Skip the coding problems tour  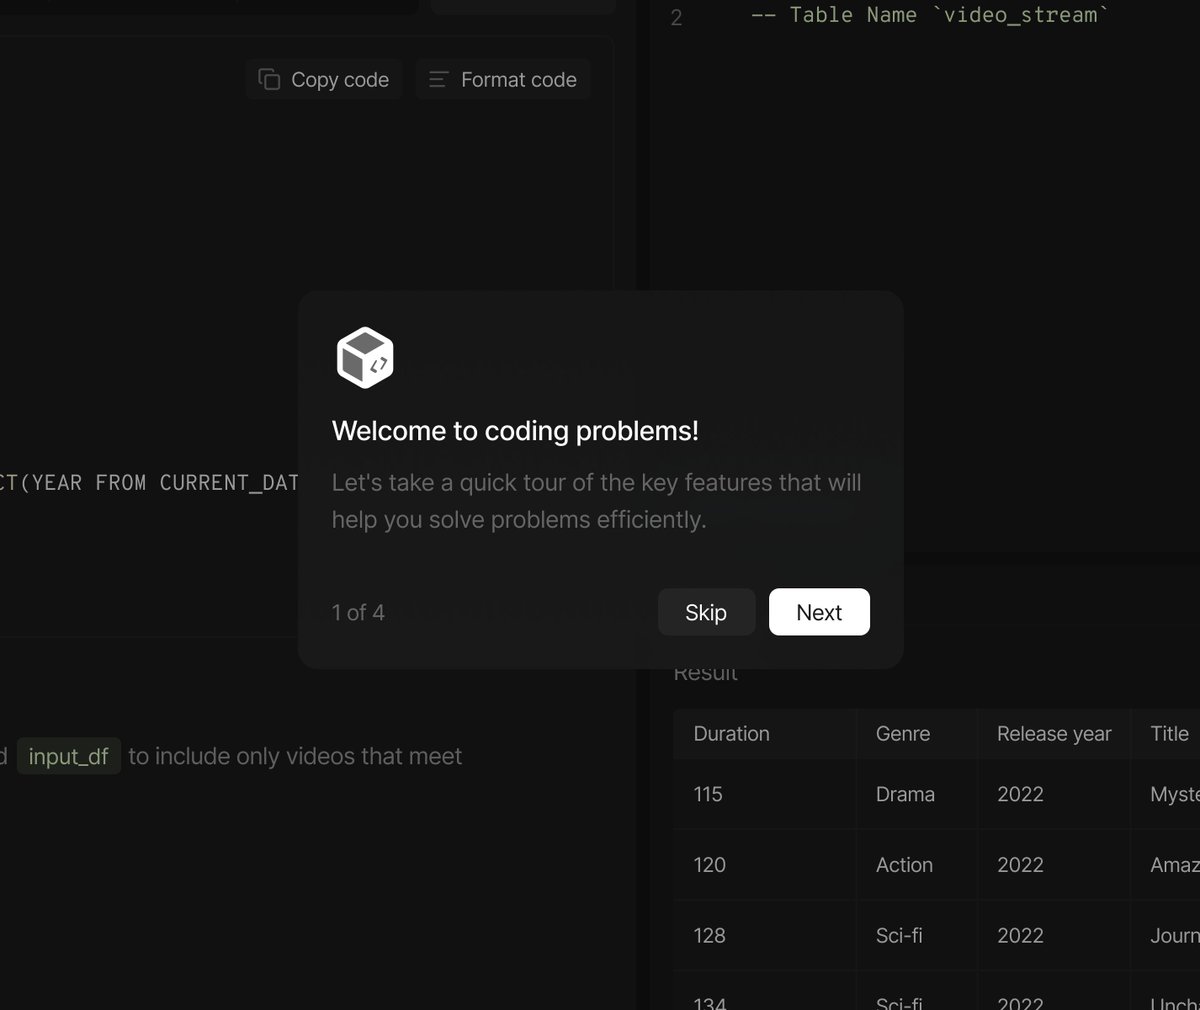pyautogui.click(x=706, y=612)
